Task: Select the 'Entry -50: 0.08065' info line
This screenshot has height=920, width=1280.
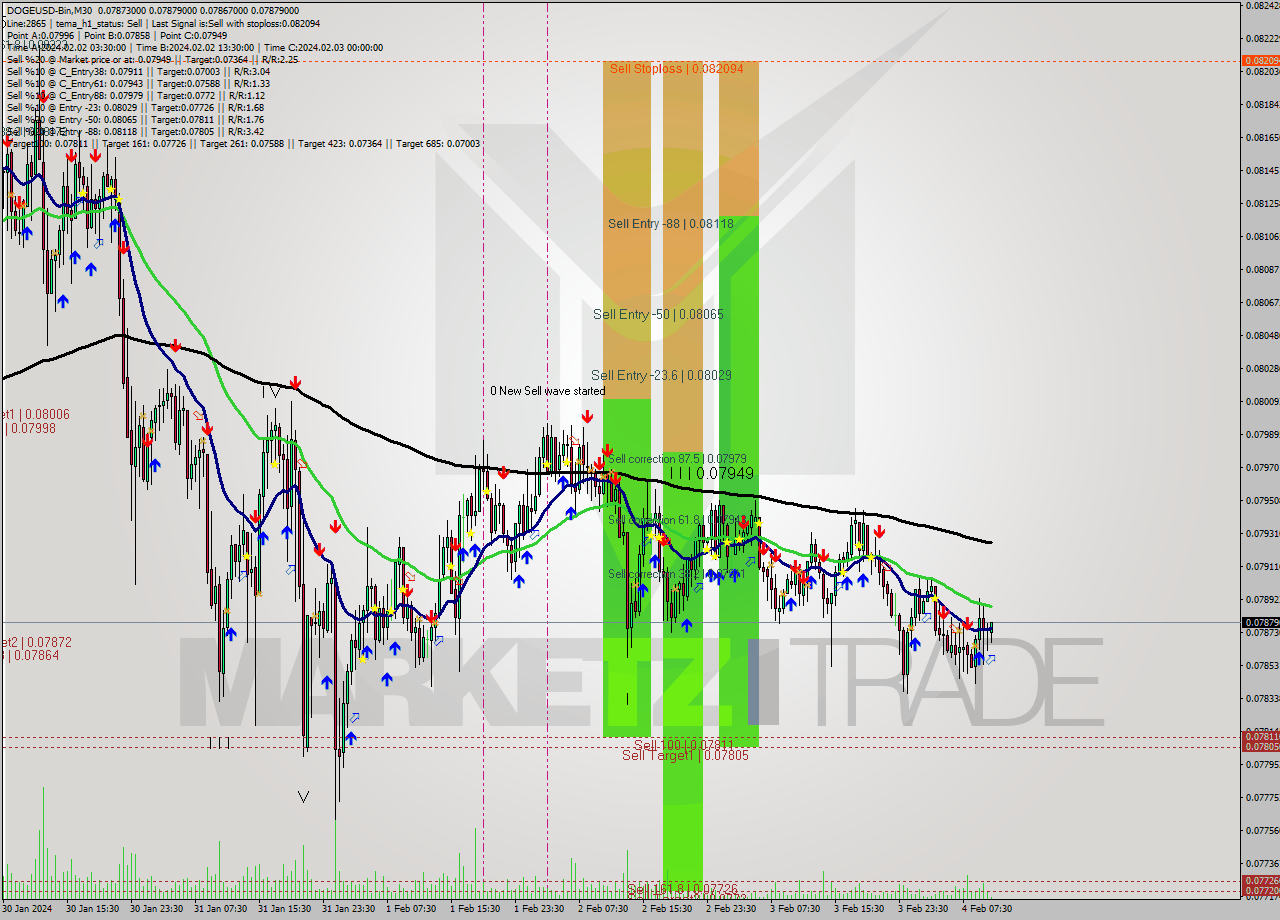Action: point(135,120)
